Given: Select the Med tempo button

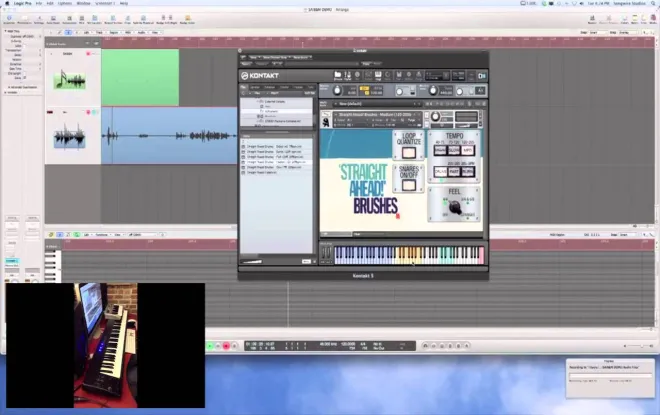Looking at the screenshot, I should (x=468, y=150).
